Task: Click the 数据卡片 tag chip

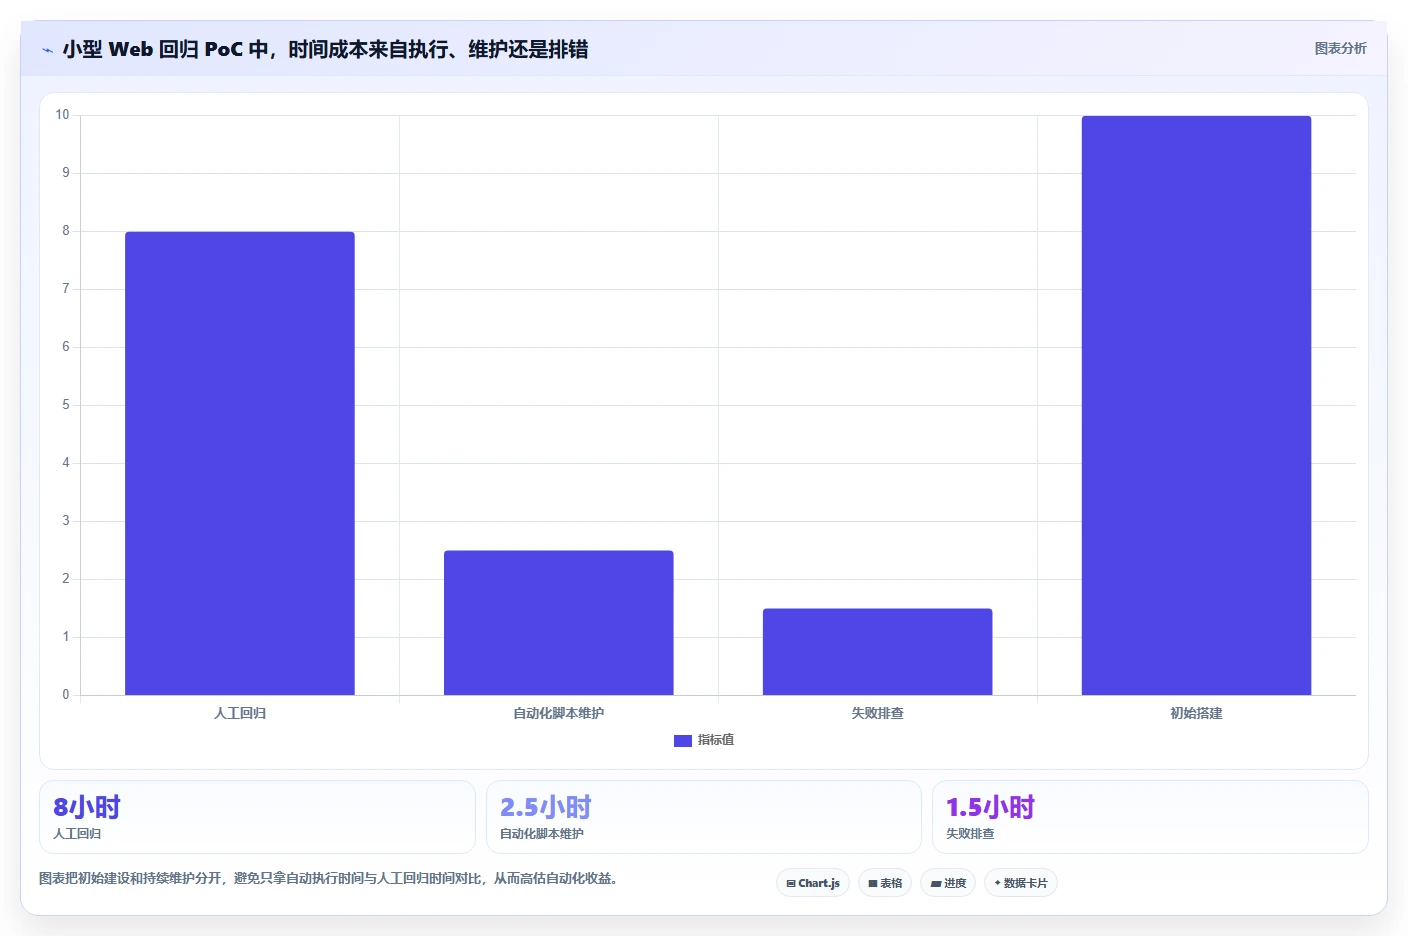Action: [x=1021, y=883]
